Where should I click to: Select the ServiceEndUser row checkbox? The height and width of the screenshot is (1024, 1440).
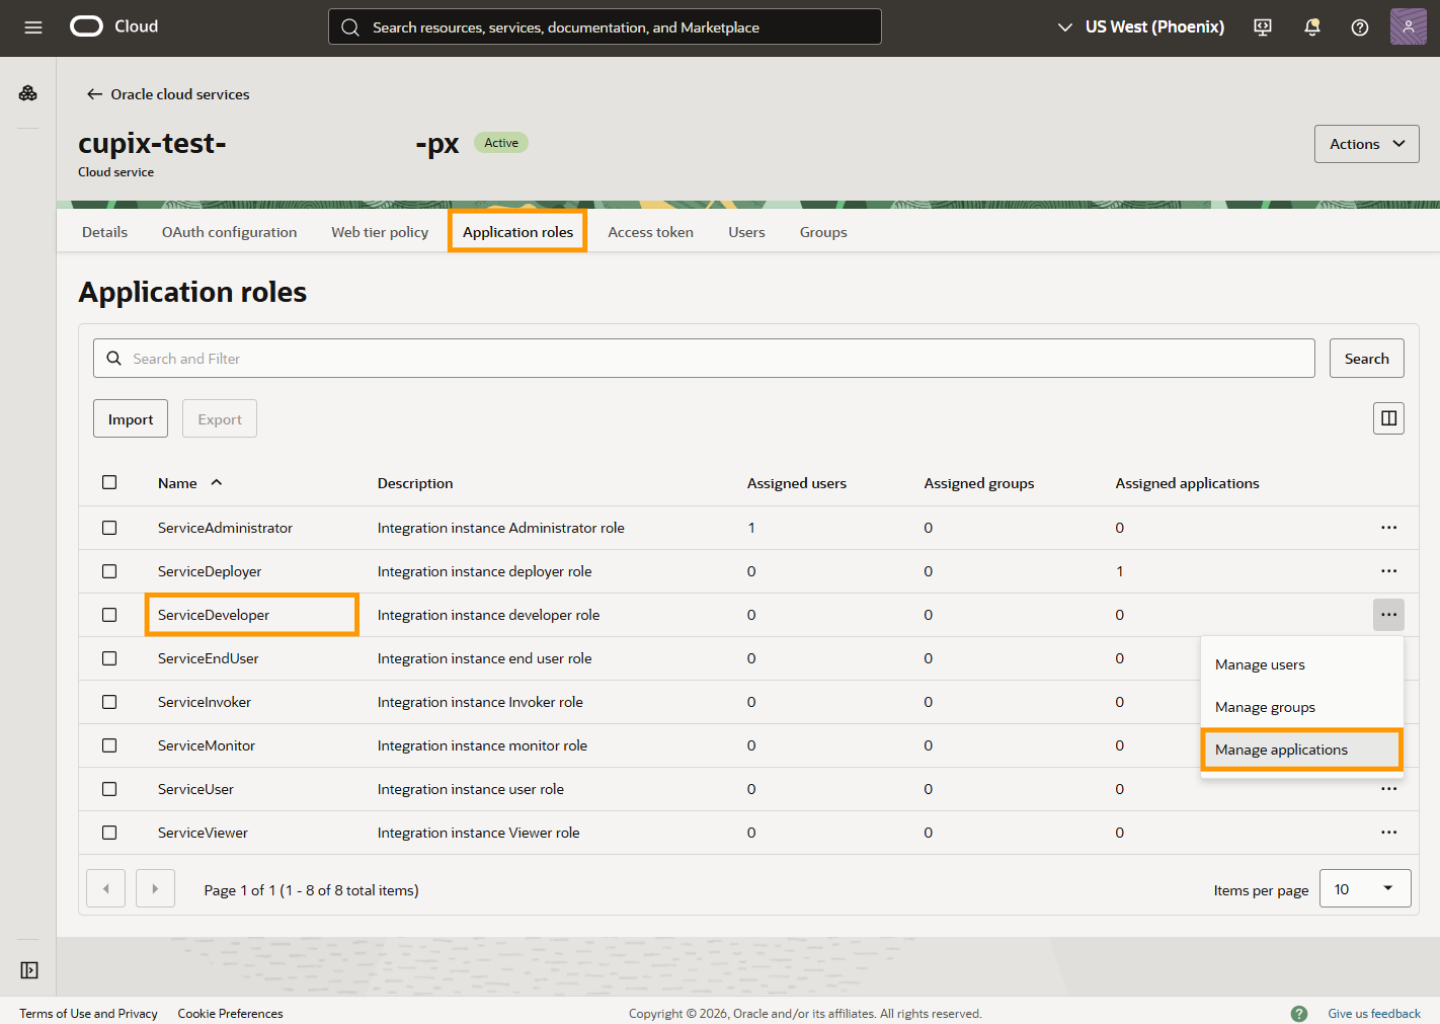pyautogui.click(x=110, y=658)
